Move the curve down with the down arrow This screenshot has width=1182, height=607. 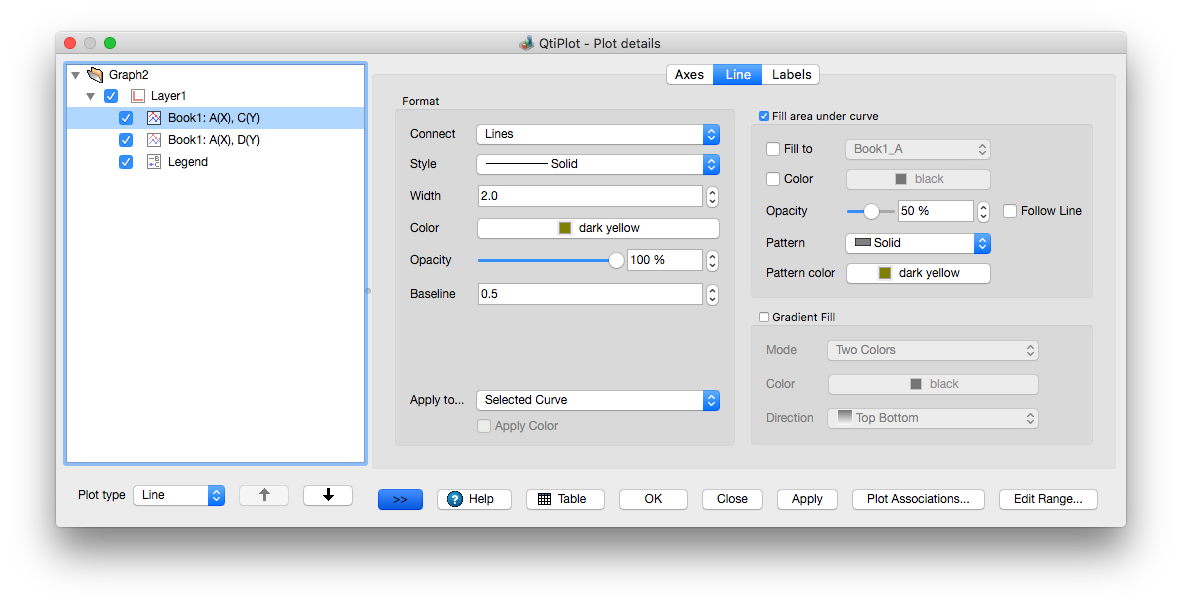click(328, 495)
